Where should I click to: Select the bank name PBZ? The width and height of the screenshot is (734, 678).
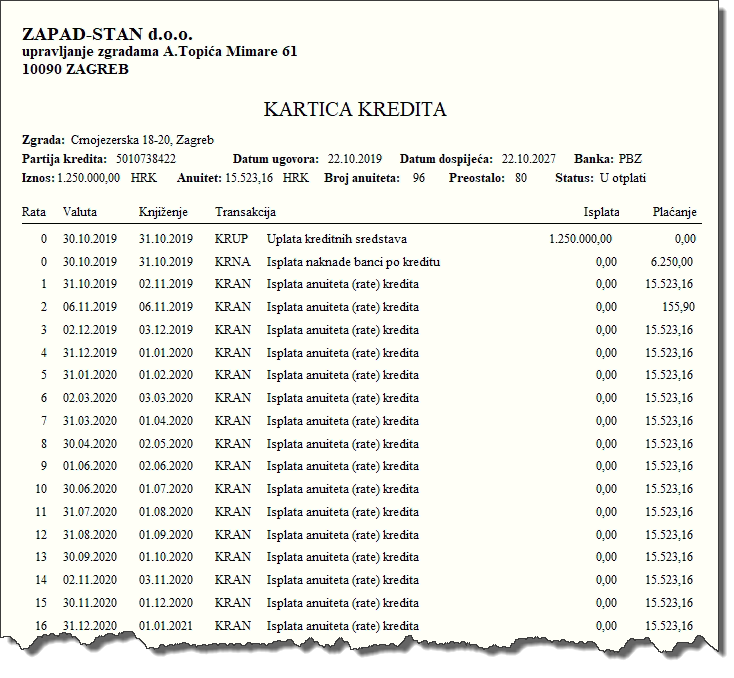[x=630, y=159]
